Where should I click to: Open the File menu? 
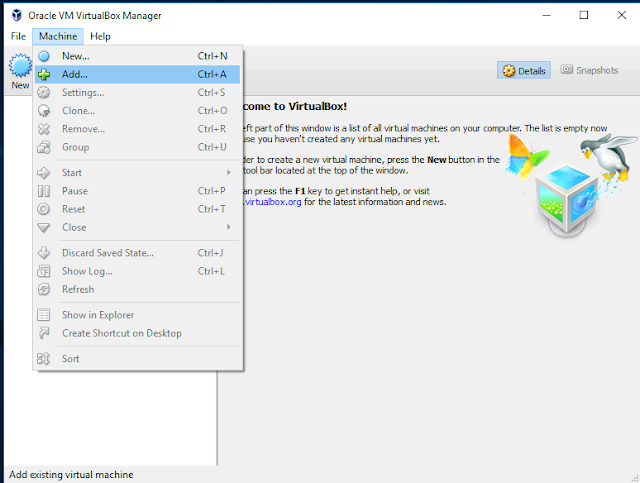[x=18, y=36]
